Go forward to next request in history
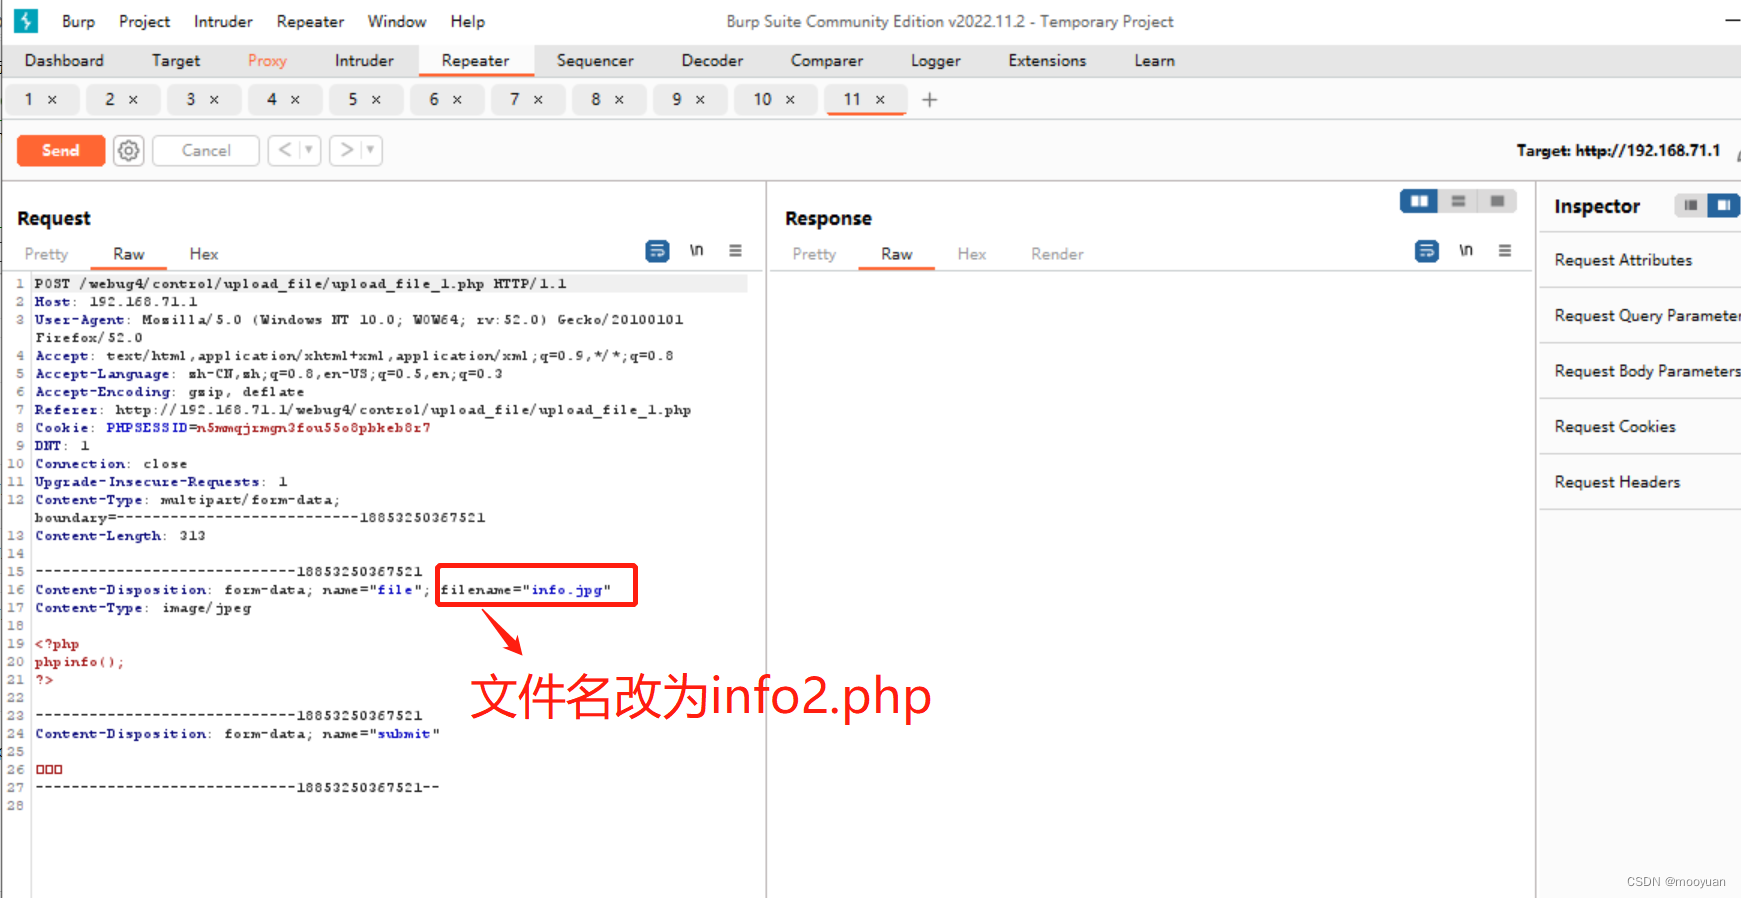 (x=346, y=150)
